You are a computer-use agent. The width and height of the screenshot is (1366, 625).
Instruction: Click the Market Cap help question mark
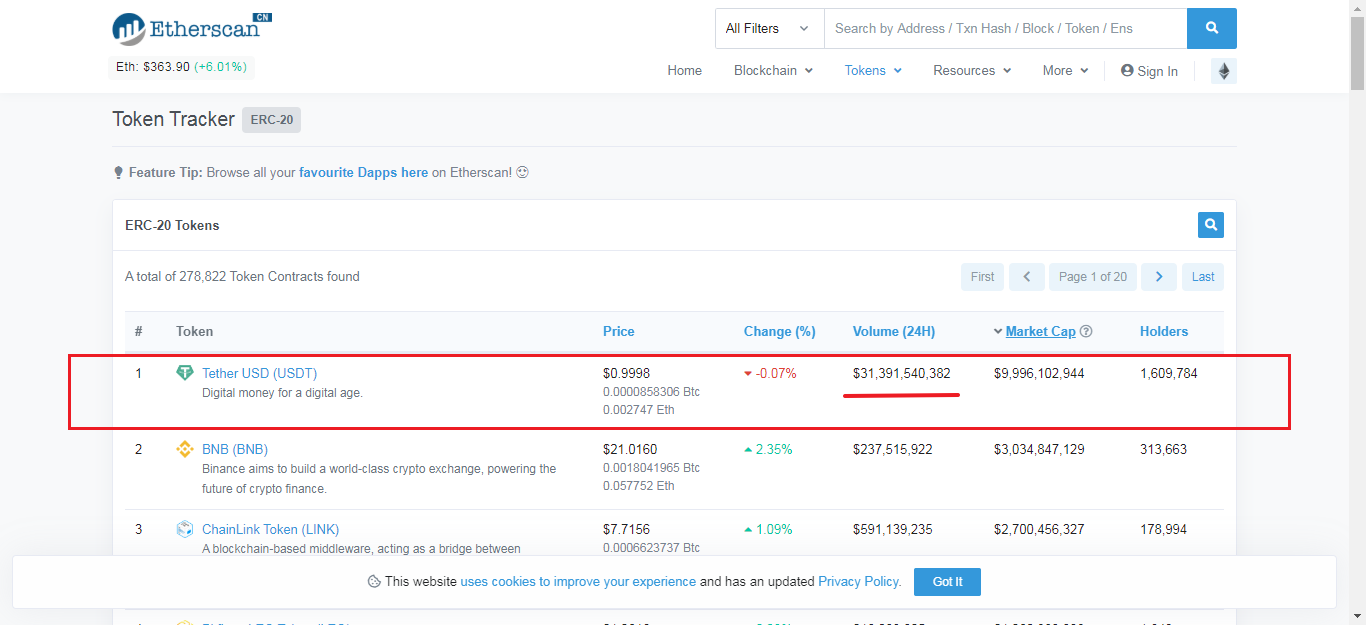pyautogui.click(x=1086, y=331)
